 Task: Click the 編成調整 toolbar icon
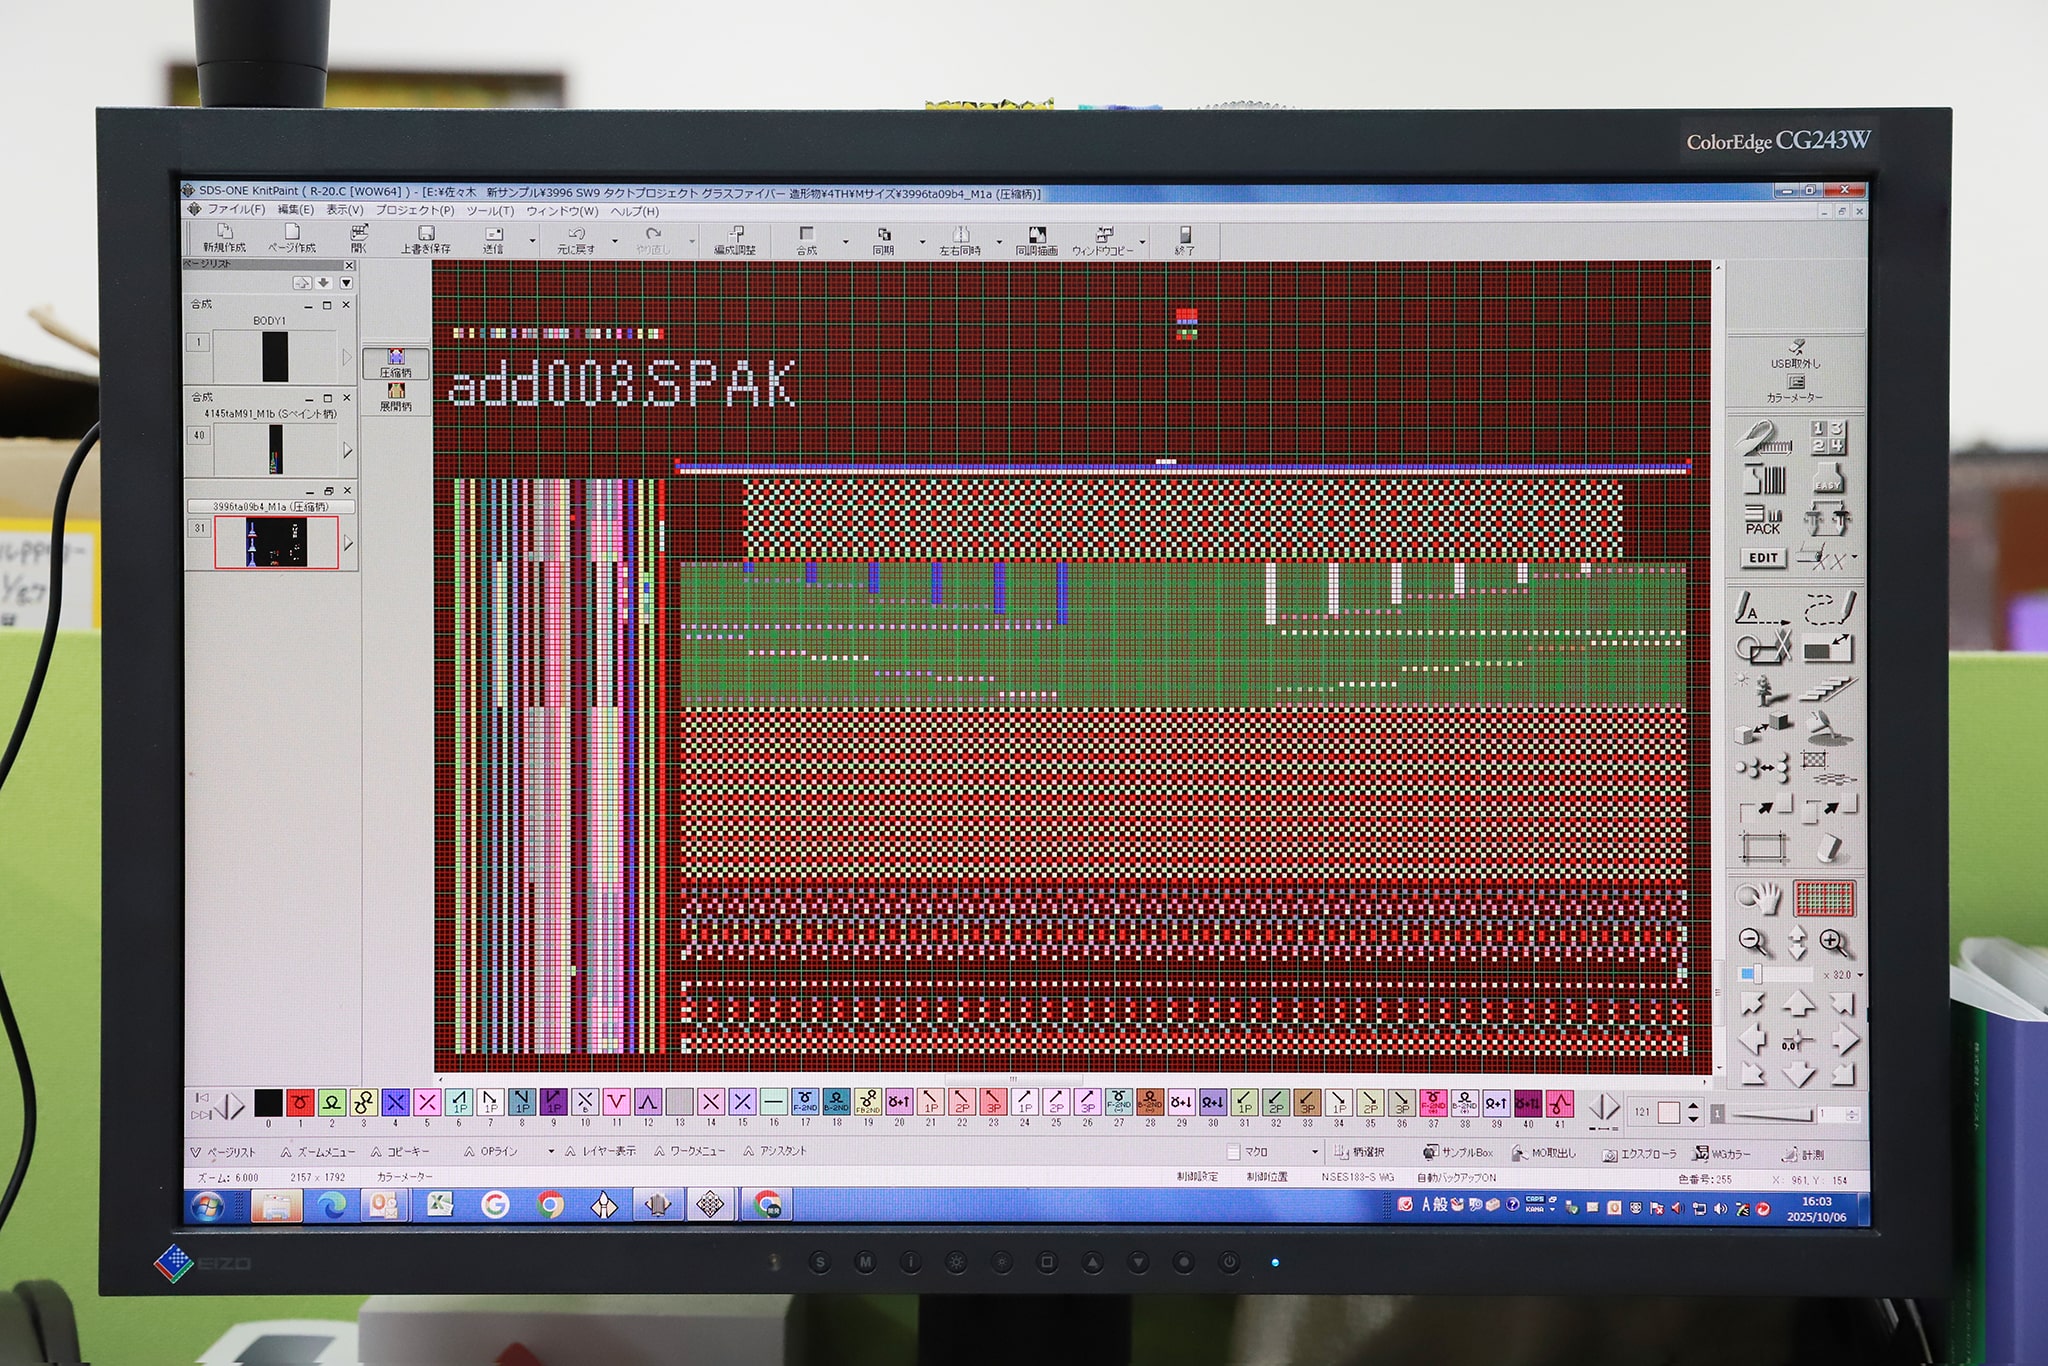[735, 239]
